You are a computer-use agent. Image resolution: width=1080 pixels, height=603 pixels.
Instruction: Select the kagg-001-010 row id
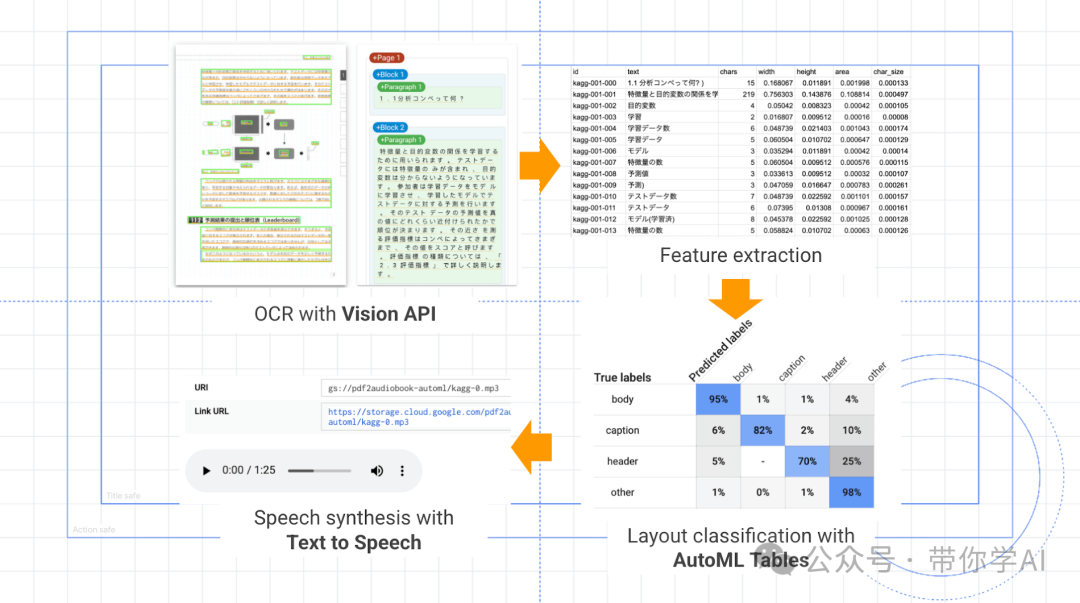pyautogui.click(x=594, y=196)
